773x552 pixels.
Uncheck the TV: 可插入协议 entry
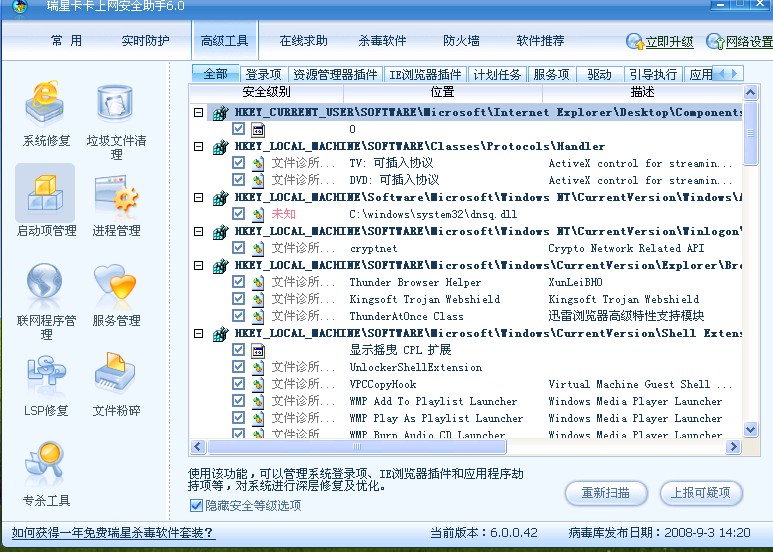[x=239, y=163]
